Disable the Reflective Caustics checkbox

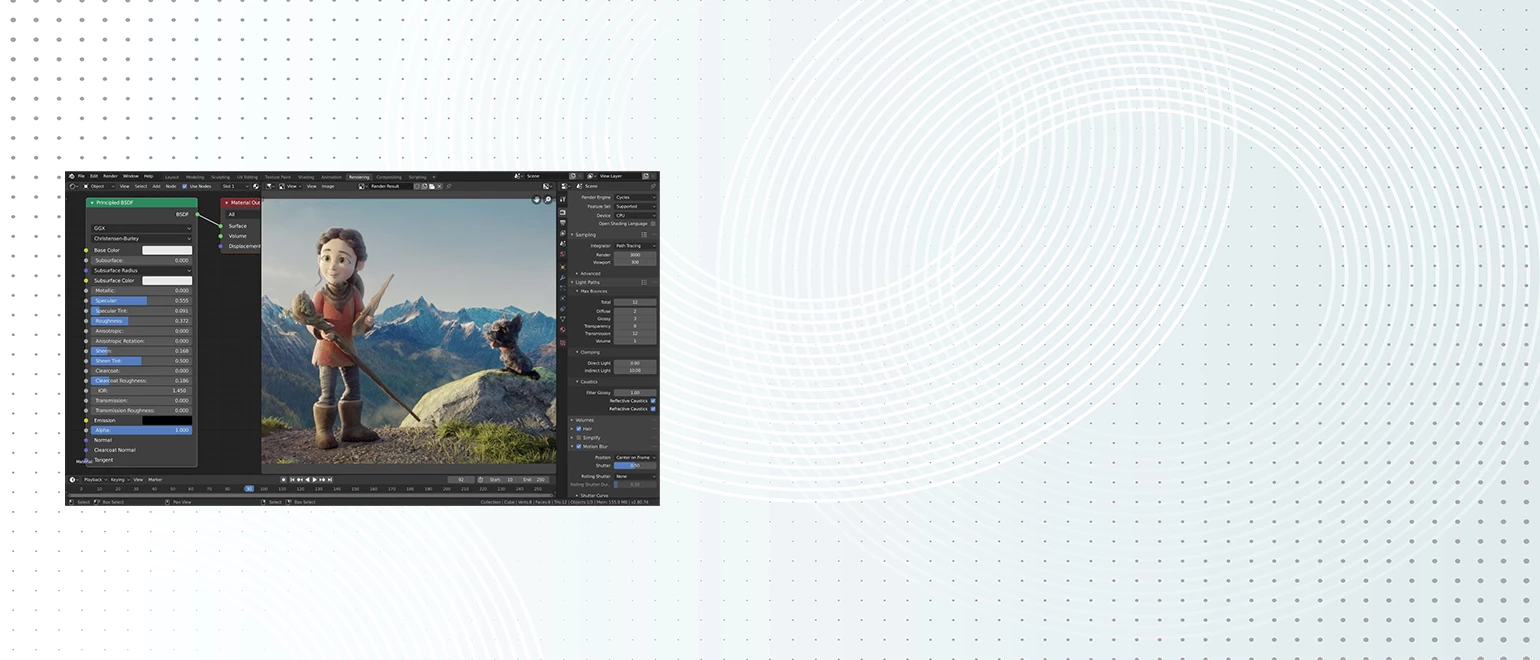pos(653,401)
